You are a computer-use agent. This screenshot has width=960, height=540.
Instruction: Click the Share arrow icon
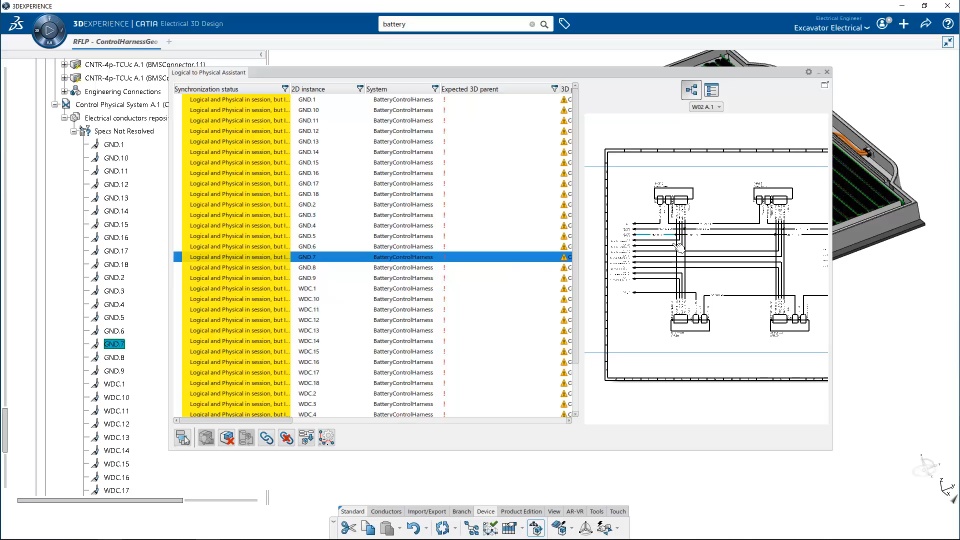926,24
